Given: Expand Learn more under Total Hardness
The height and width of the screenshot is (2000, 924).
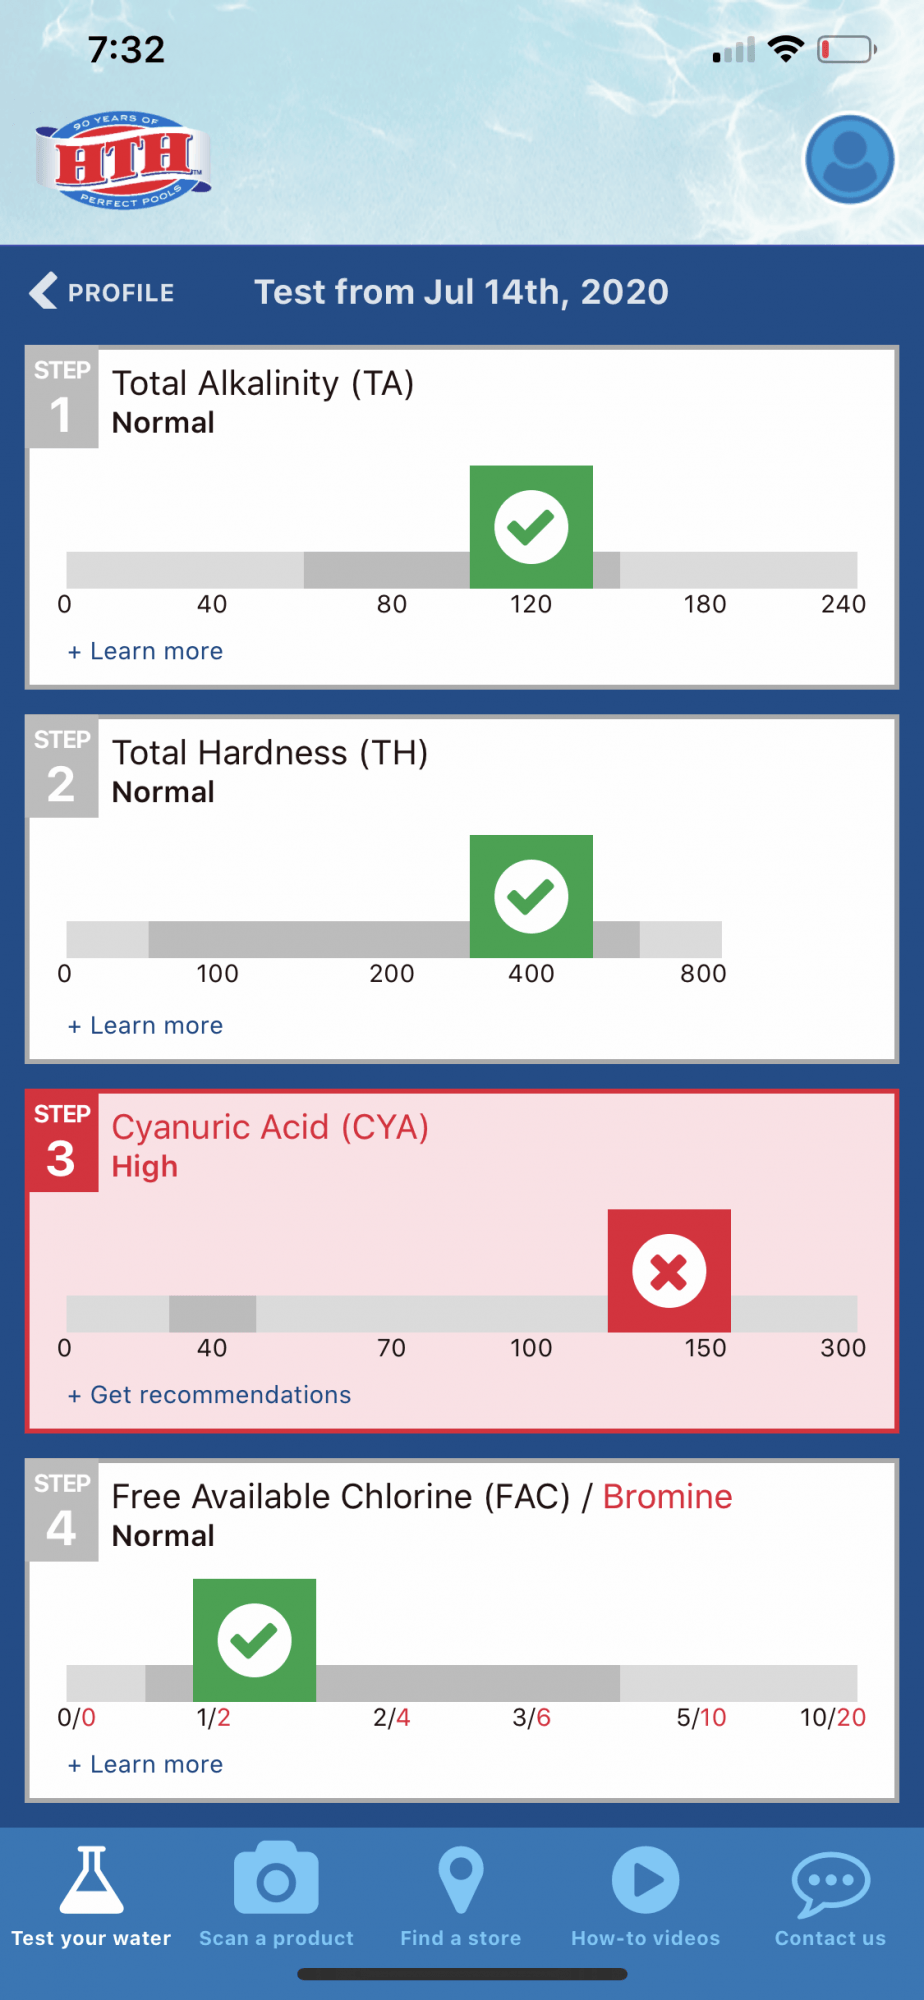Looking at the screenshot, I should coord(145,1025).
